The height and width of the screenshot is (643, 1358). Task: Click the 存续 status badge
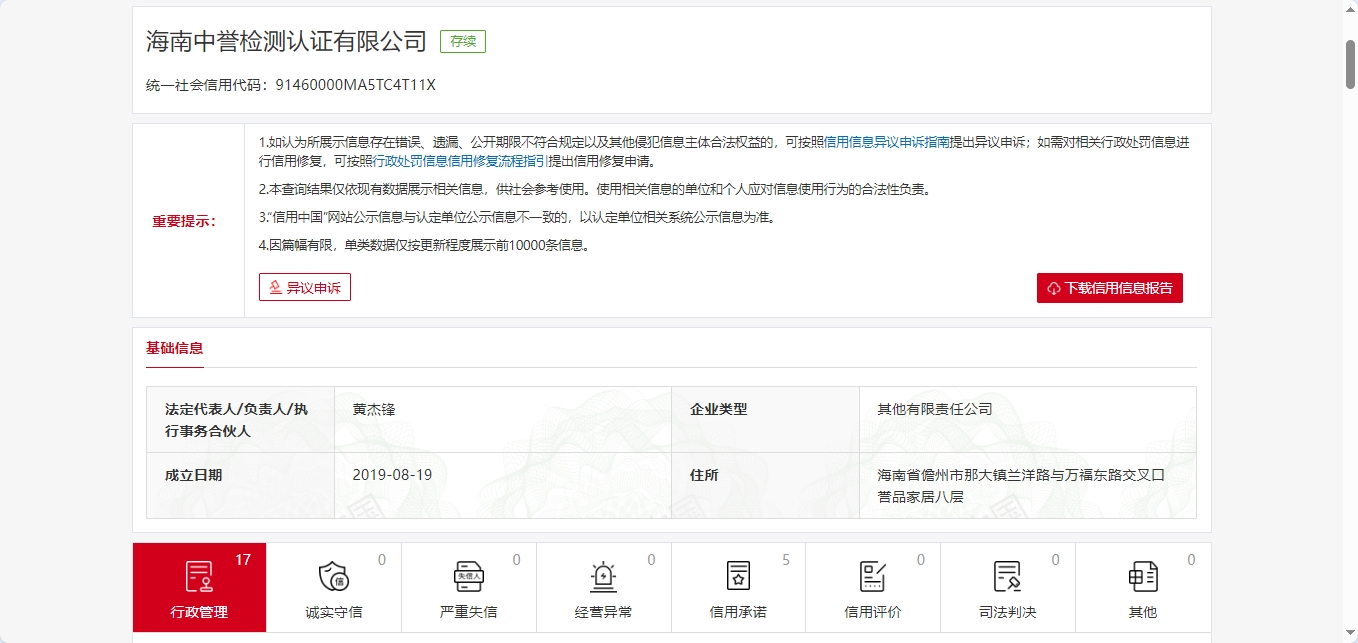click(x=463, y=41)
